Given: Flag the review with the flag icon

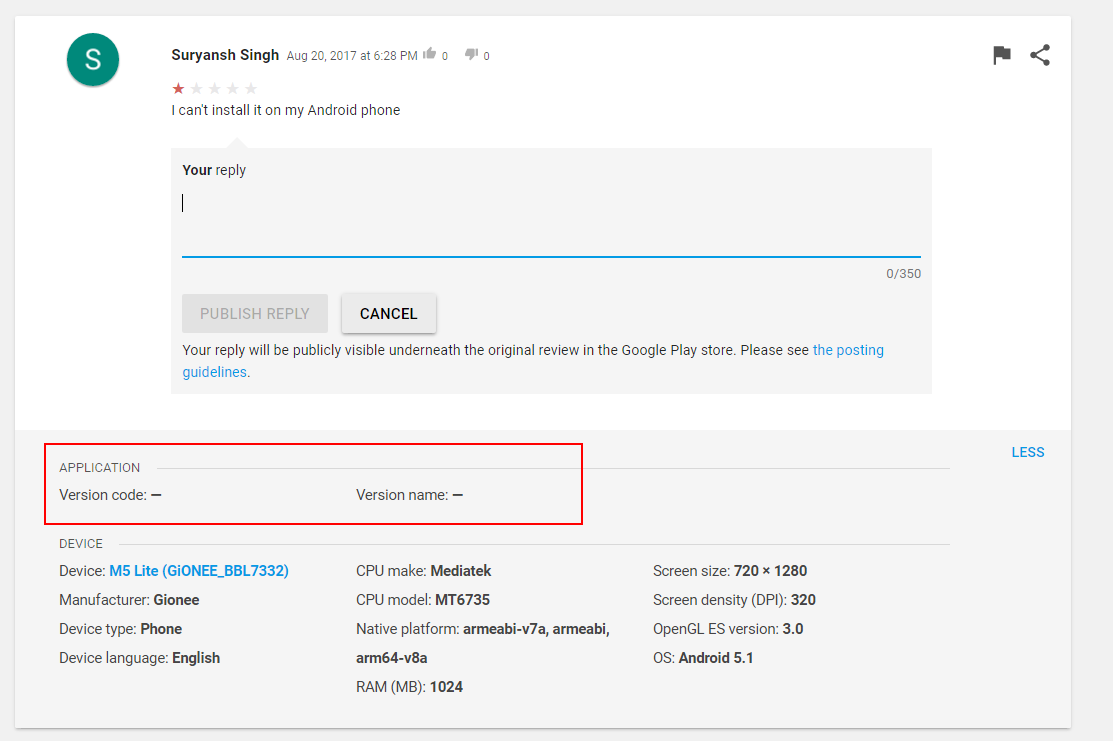Looking at the screenshot, I should [x=1001, y=56].
